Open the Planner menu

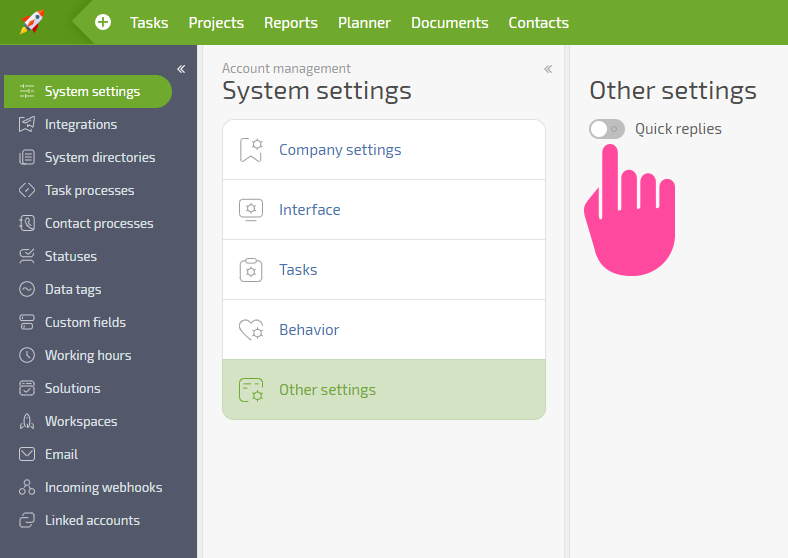coord(364,23)
